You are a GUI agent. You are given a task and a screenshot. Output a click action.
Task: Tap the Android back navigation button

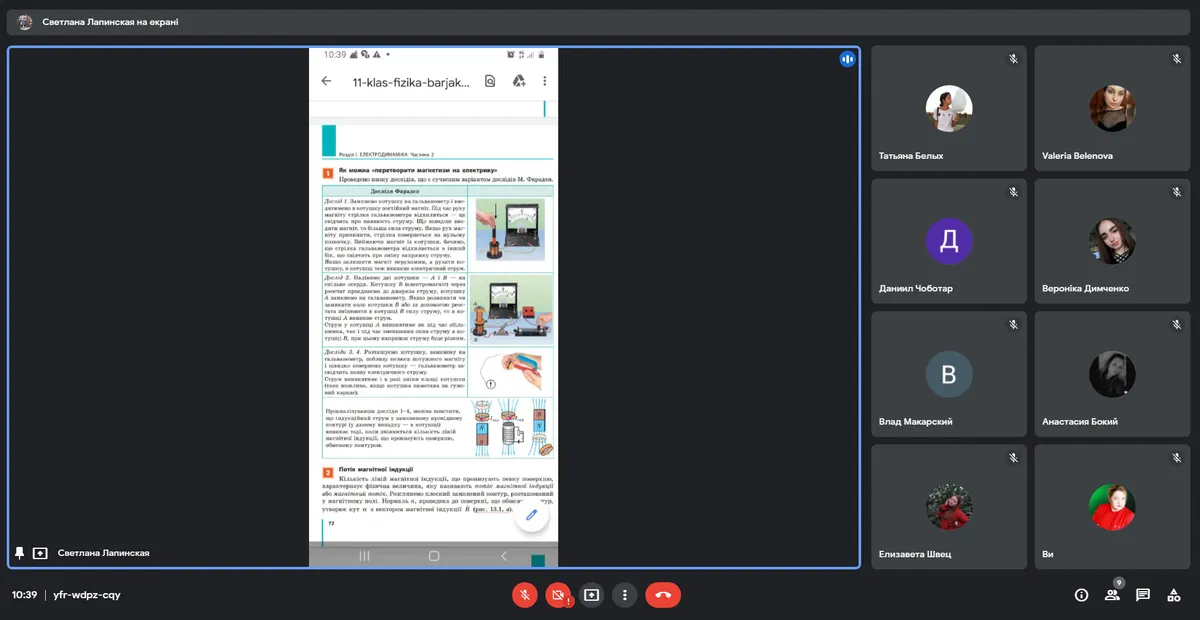pos(504,556)
